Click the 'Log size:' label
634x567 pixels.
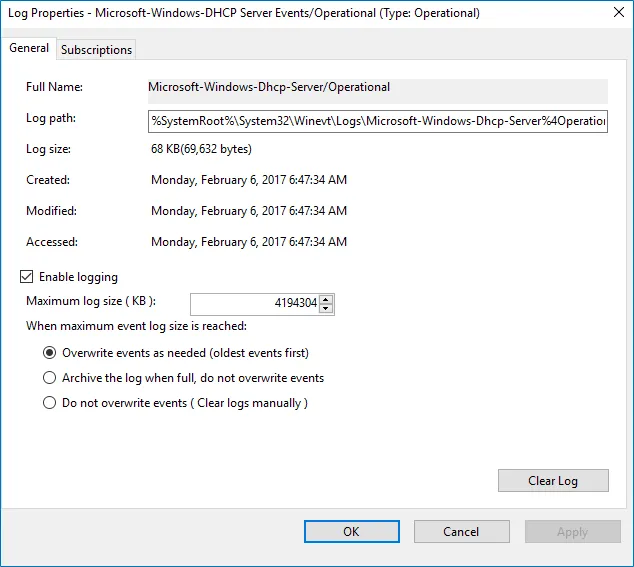48,149
